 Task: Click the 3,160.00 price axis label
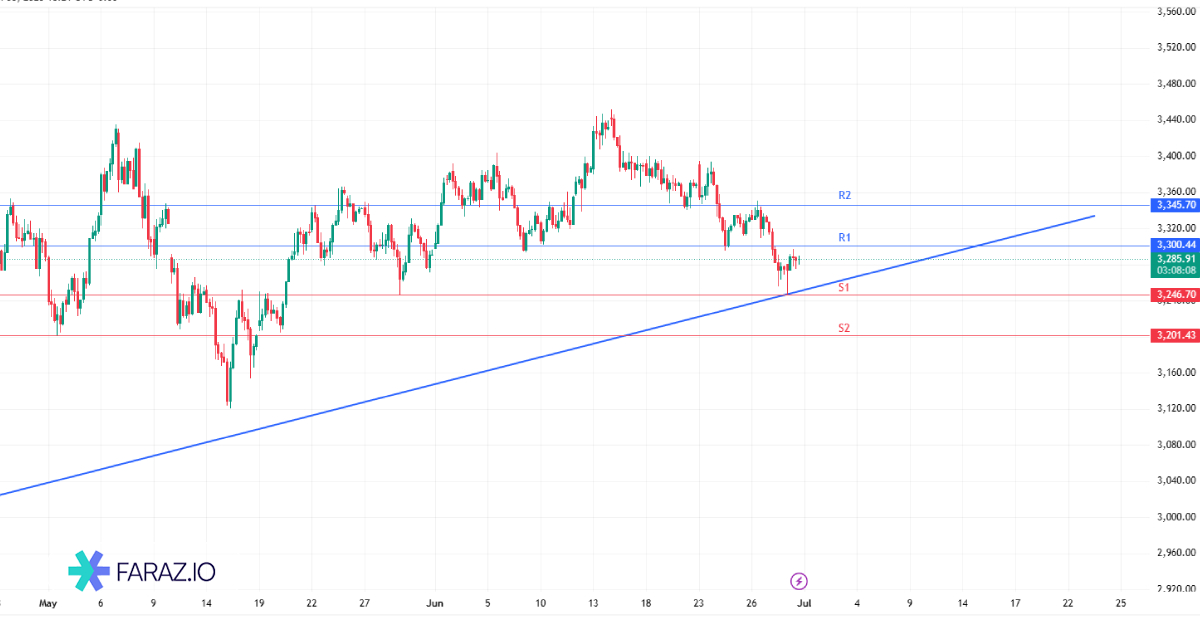pos(1177,372)
